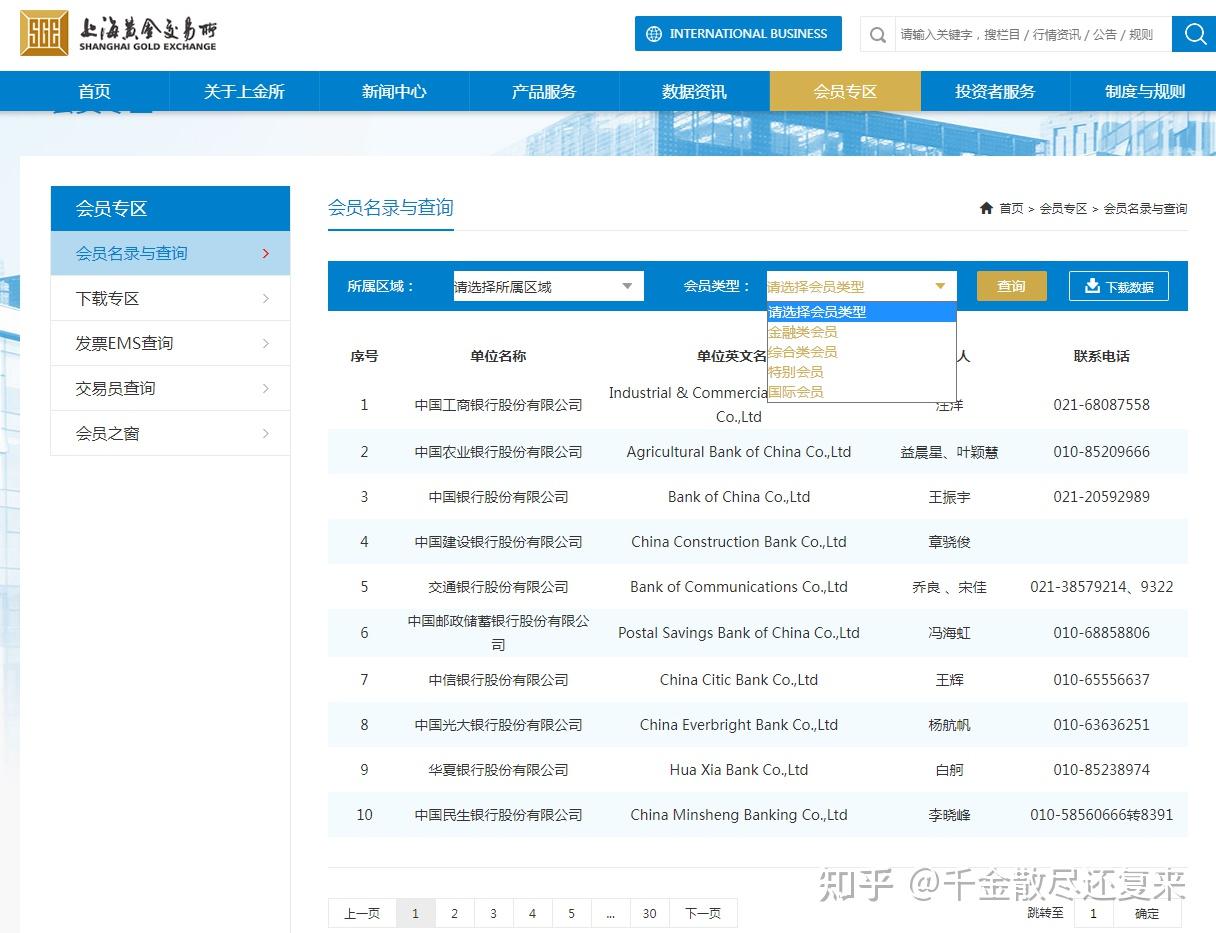Click the home icon in the breadcrumb

click(x=986, y=208)
